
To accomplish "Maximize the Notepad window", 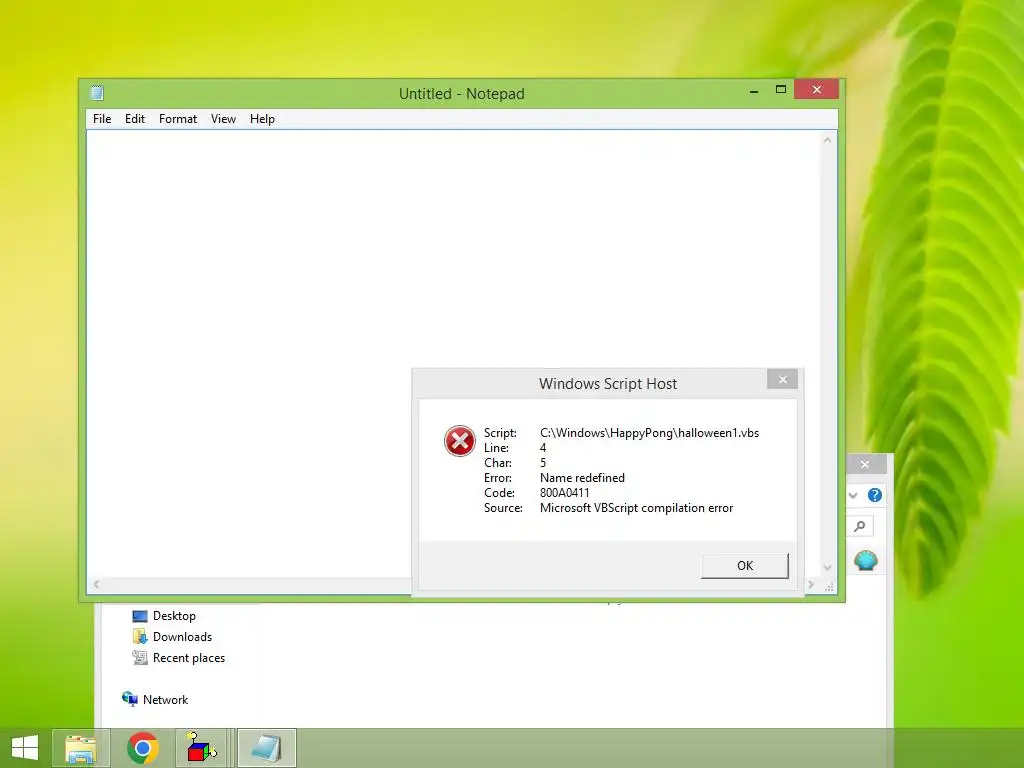I will point(780,89).
